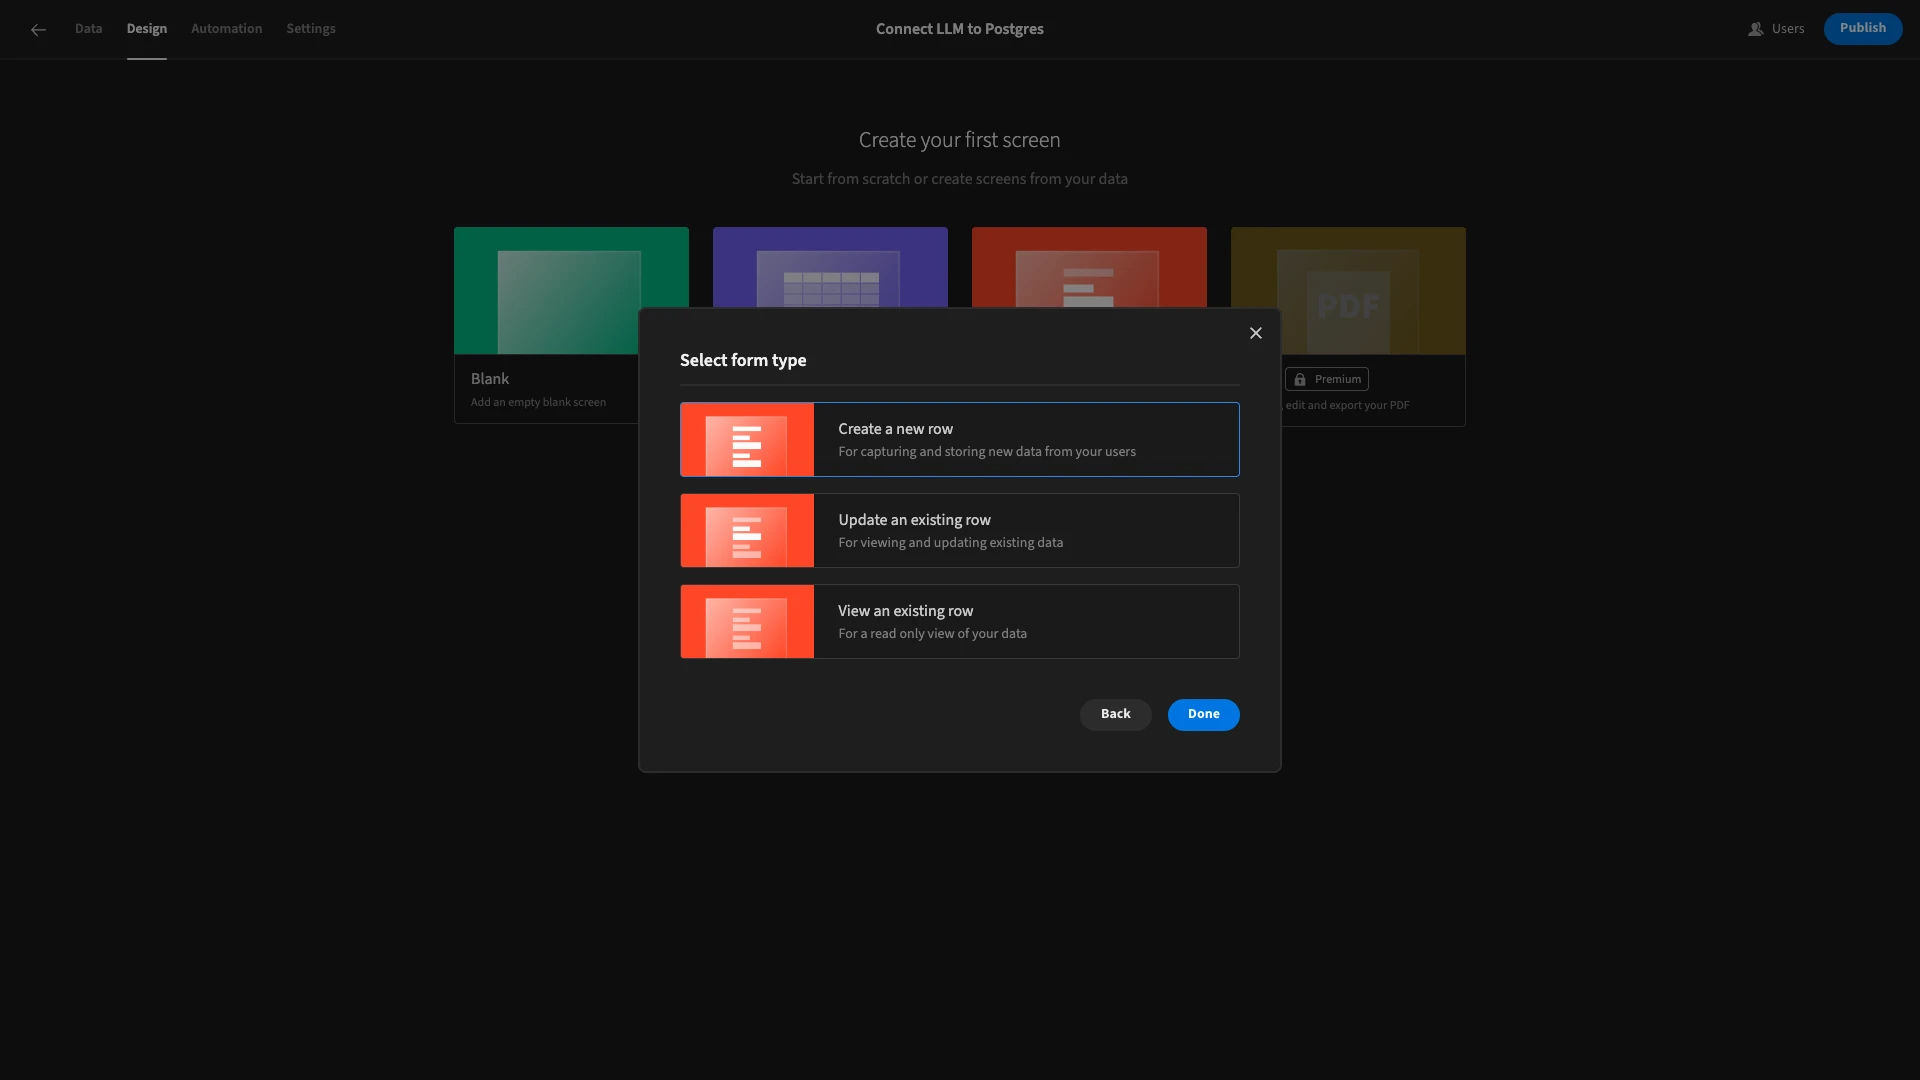Click 'For a read only view' description

click(x=932, y=634)
